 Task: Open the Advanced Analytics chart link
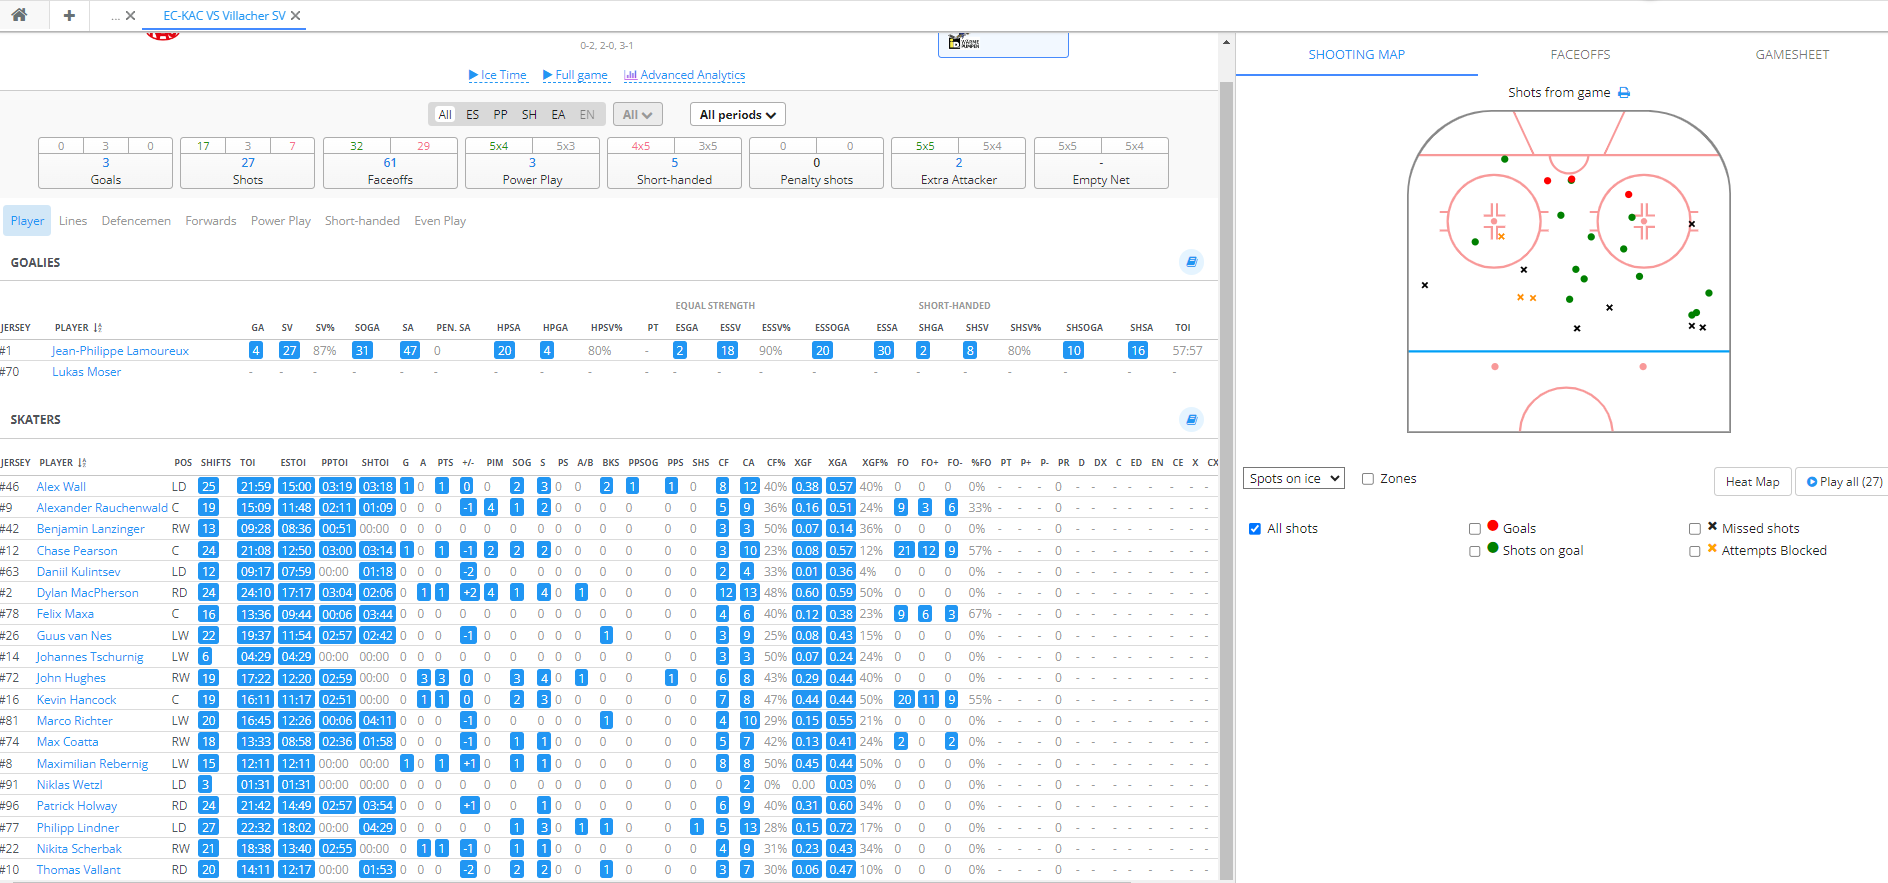pos(684,75)
